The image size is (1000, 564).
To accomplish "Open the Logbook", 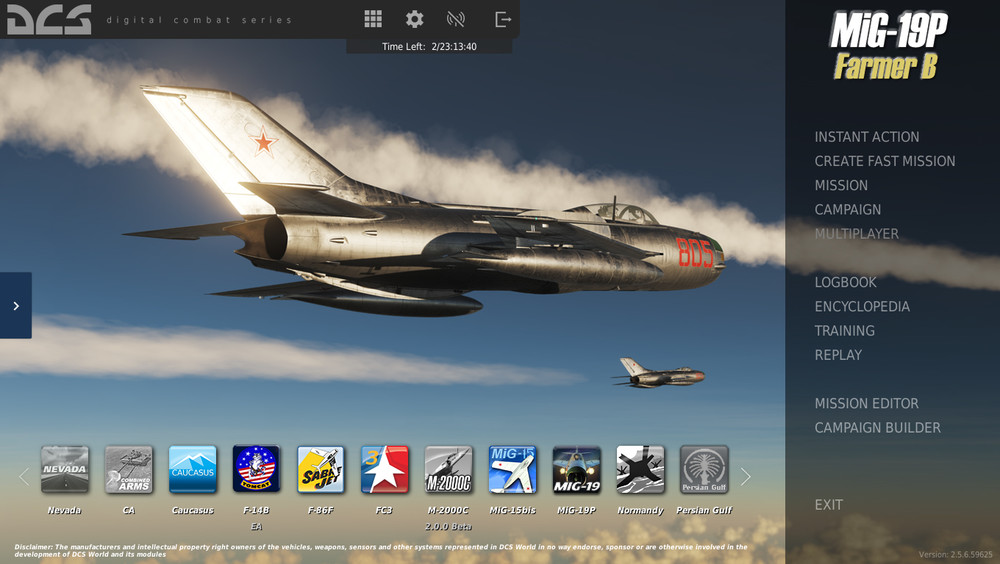I will (846, 282).
